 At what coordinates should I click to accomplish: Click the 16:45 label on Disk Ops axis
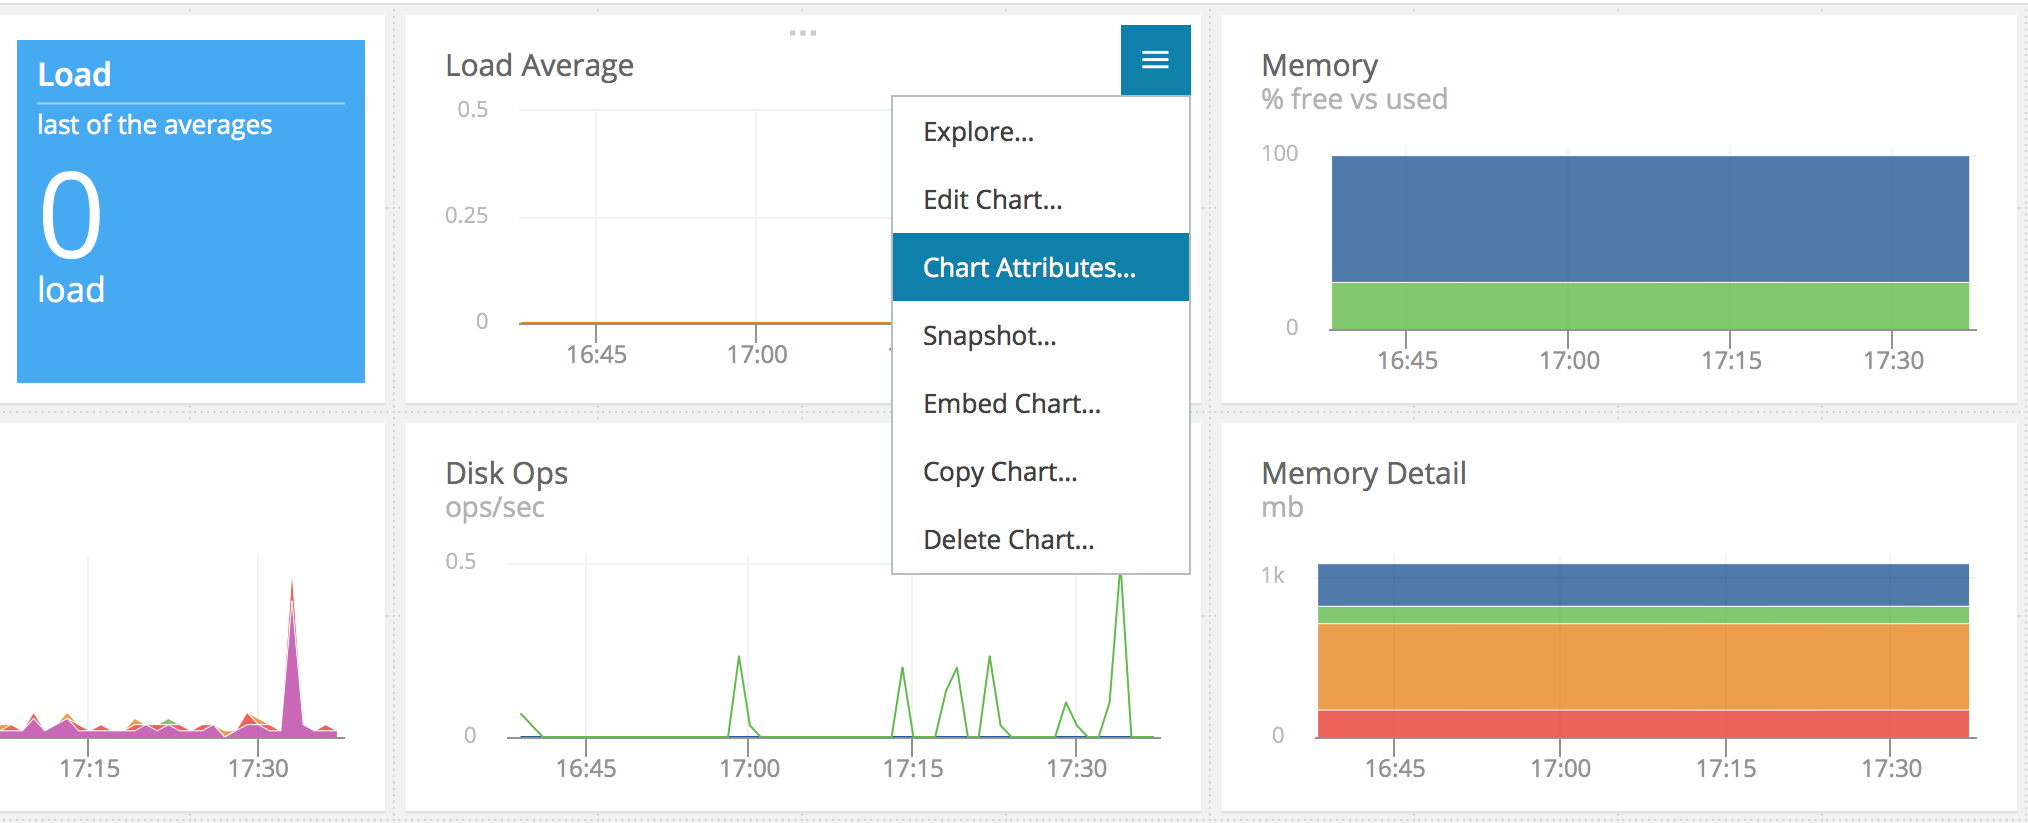click(586, 768)
